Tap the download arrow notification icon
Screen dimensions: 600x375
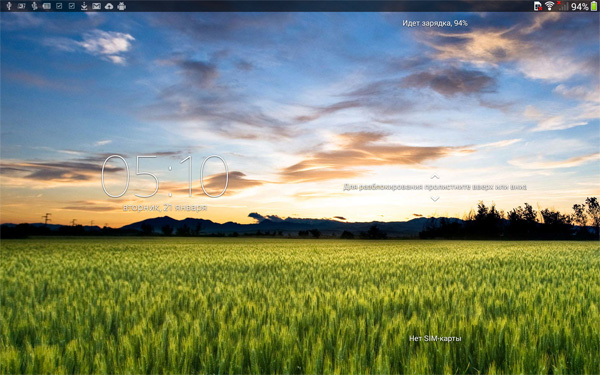pyautogui.click(x=84, y=6)
